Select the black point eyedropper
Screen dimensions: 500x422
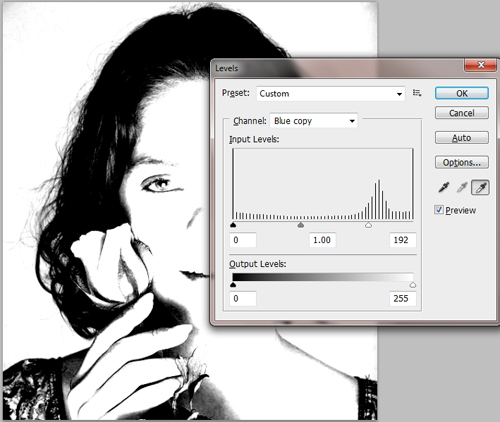click(x=443, y=188)
